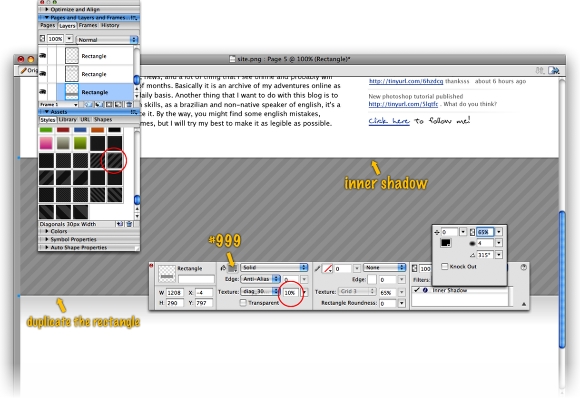580x398 pixels.
Task: Open the Frame 1 dropdown
Action: [58, 105]
